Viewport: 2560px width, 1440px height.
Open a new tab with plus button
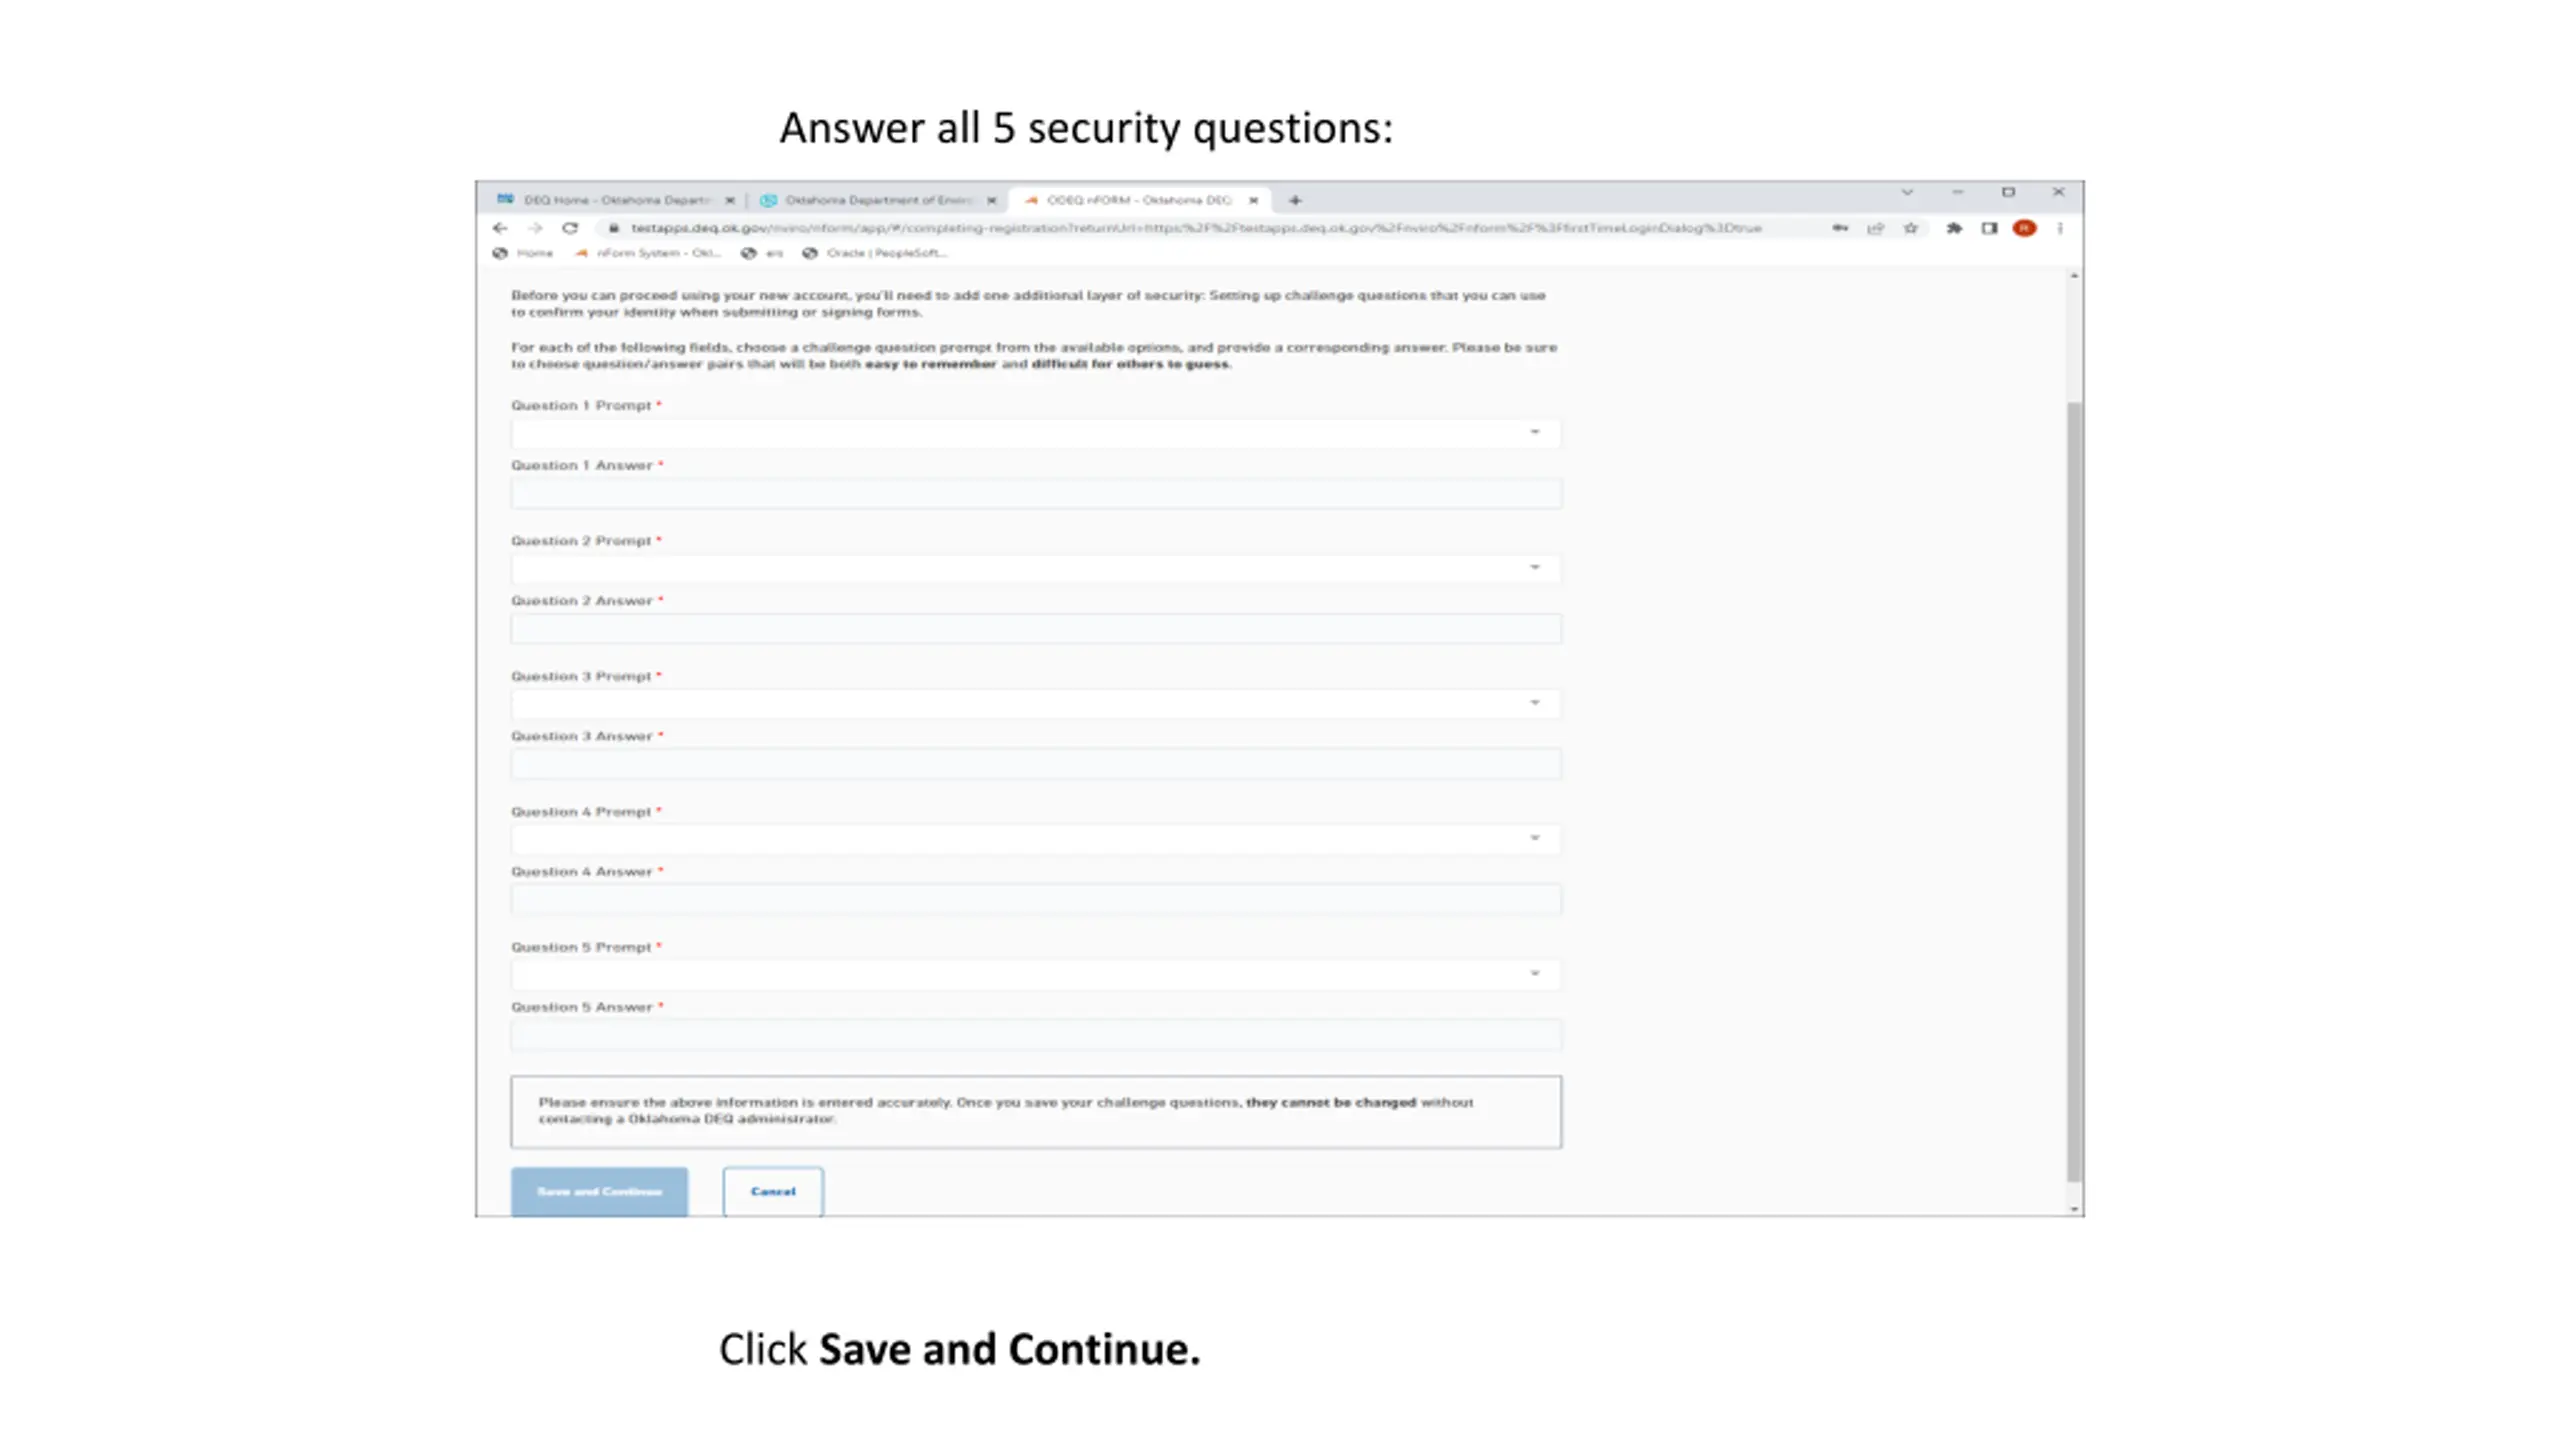pos(1295,200)
